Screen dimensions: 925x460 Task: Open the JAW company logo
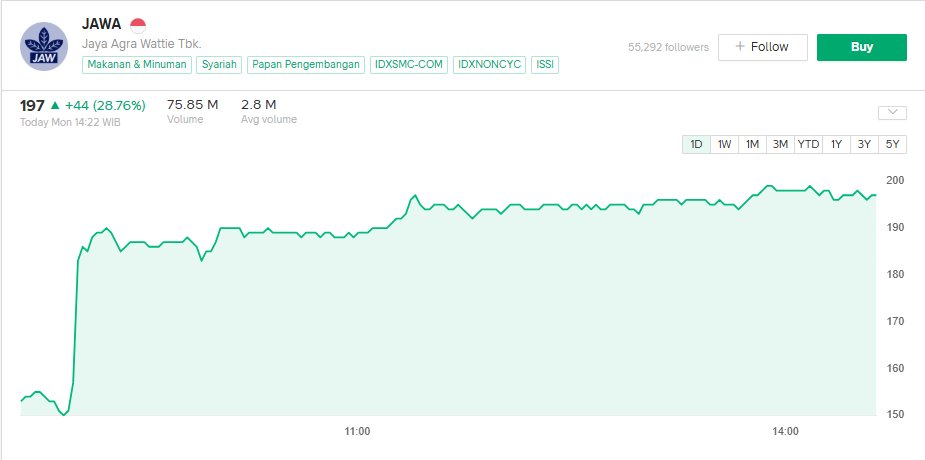(x=44, y=47)
